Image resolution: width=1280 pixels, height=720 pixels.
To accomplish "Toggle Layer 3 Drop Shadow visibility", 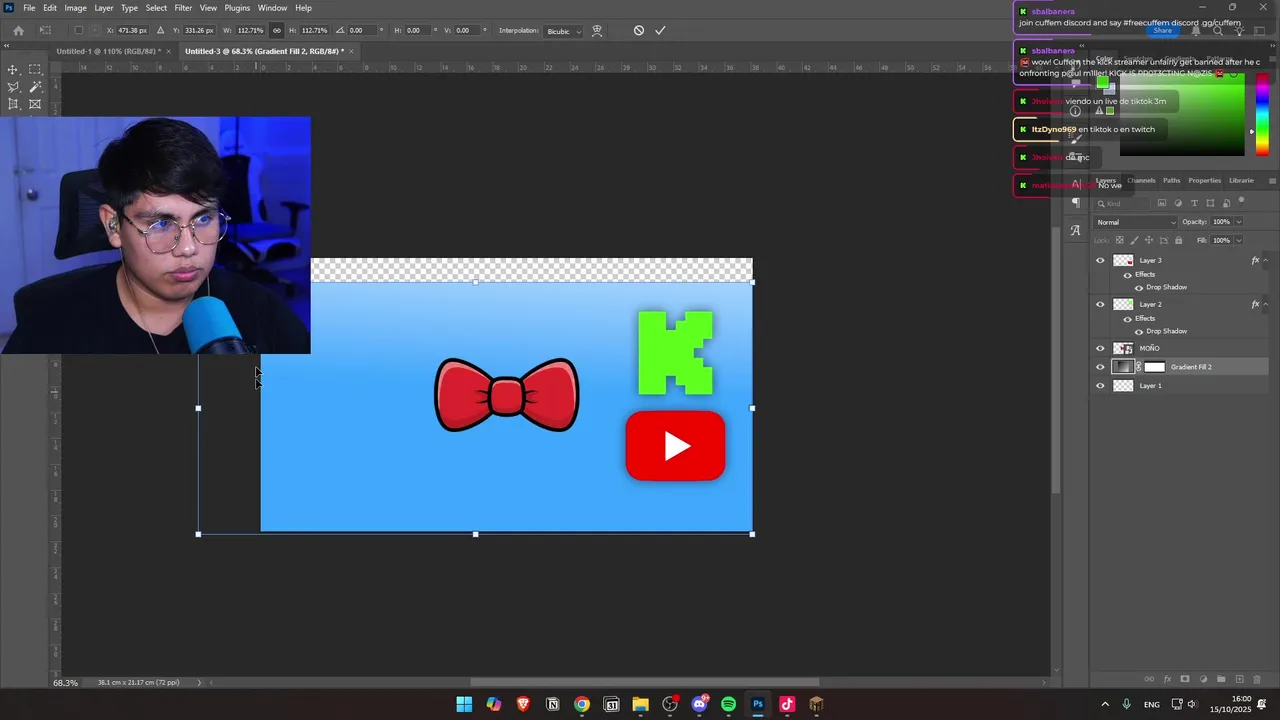I will click(1138, 288).
